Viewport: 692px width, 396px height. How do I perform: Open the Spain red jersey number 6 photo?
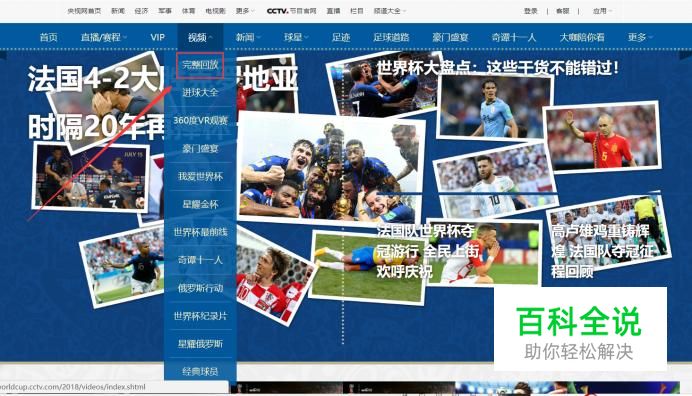[x=602, y=137]
